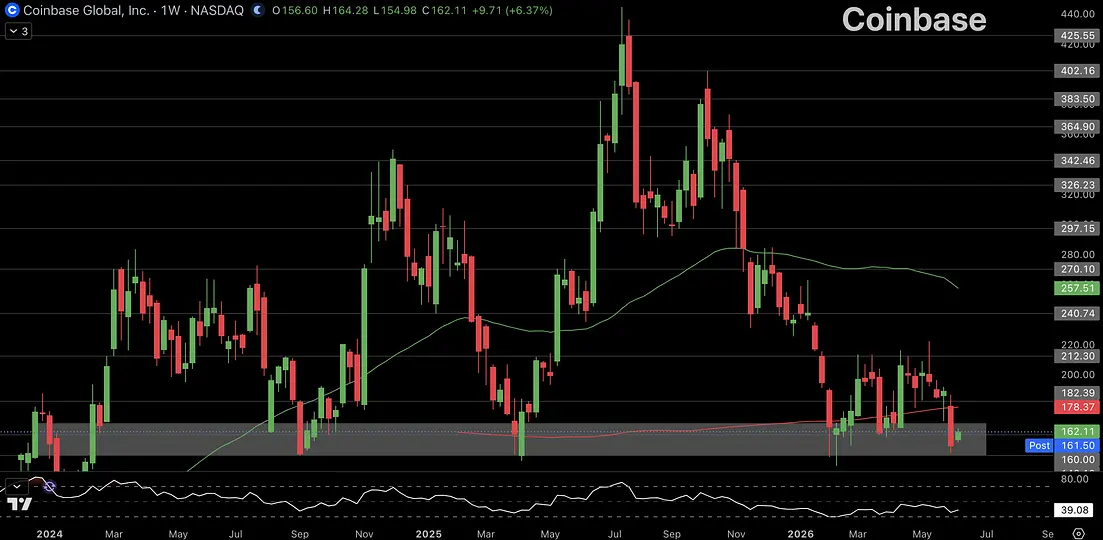
Task: Click the 80.00 RSI scale label
Action: click(1075, 480)
